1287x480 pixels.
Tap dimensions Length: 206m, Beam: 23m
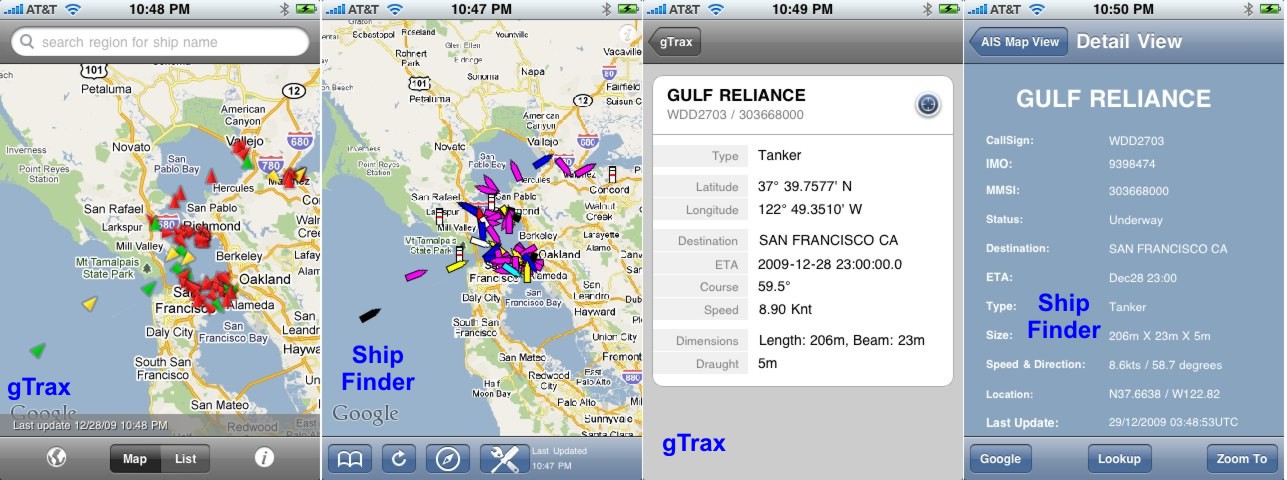tap(842, 341)
